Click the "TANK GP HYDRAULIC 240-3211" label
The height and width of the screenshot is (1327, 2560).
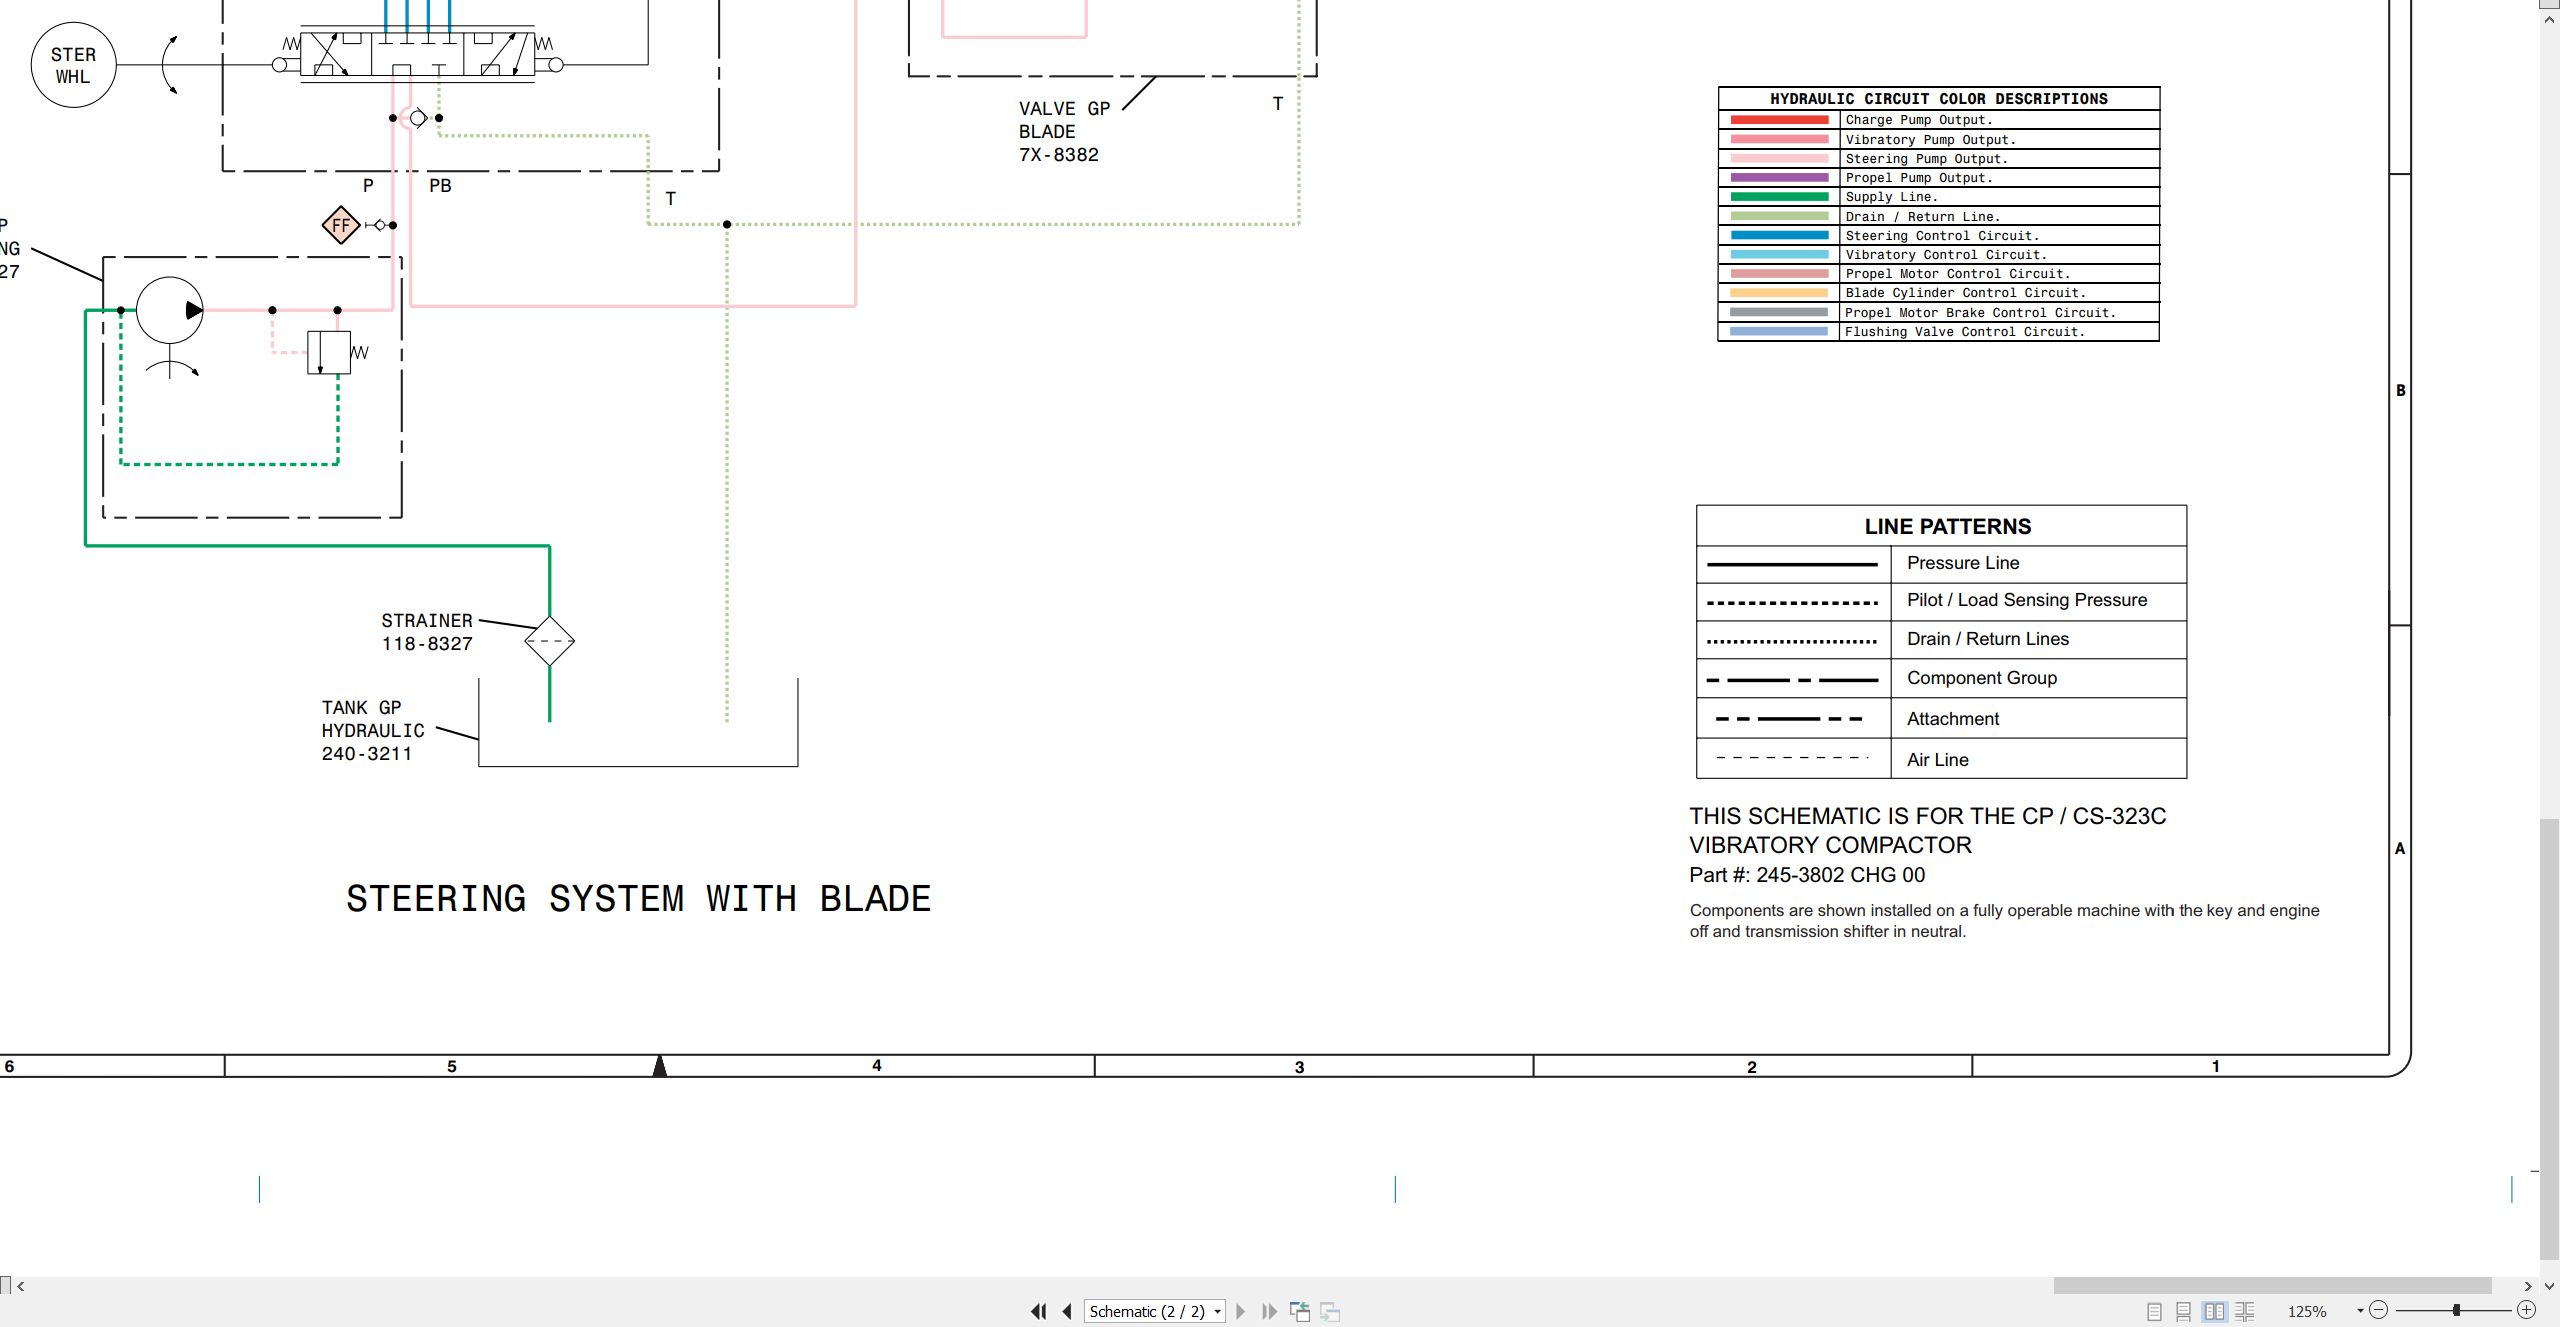pyautogui.click(x=373, y=731)
